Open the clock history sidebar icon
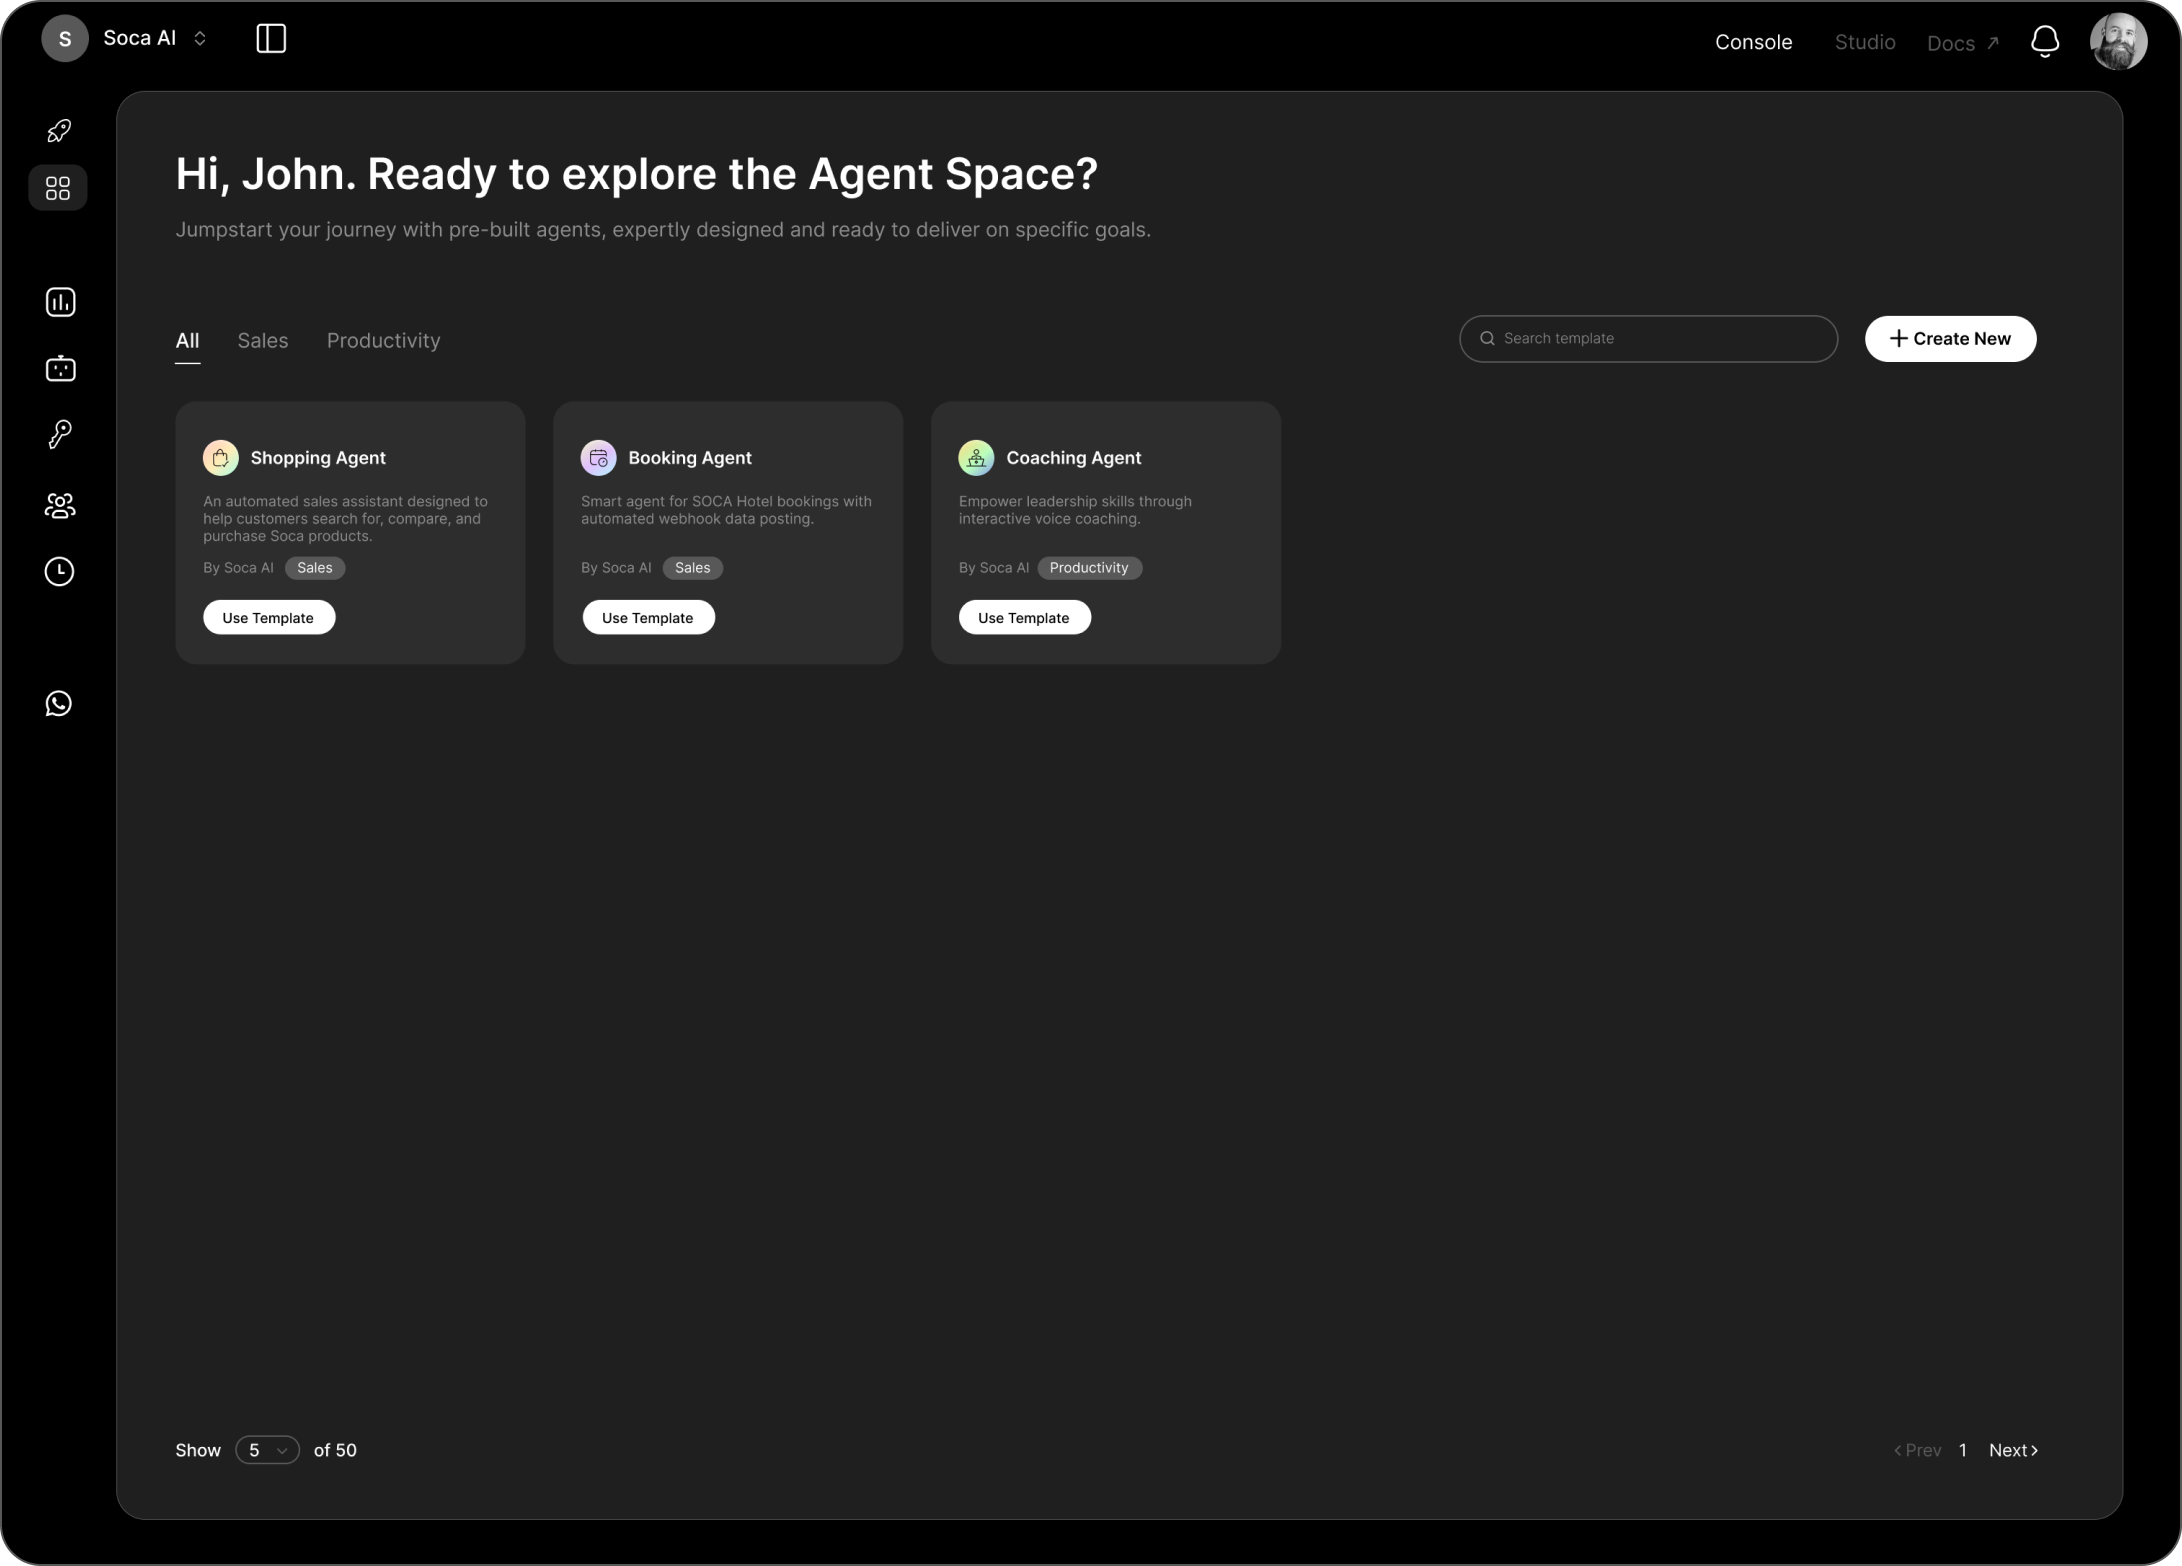Screen dimensions: 2182x1566 [60, 571]
